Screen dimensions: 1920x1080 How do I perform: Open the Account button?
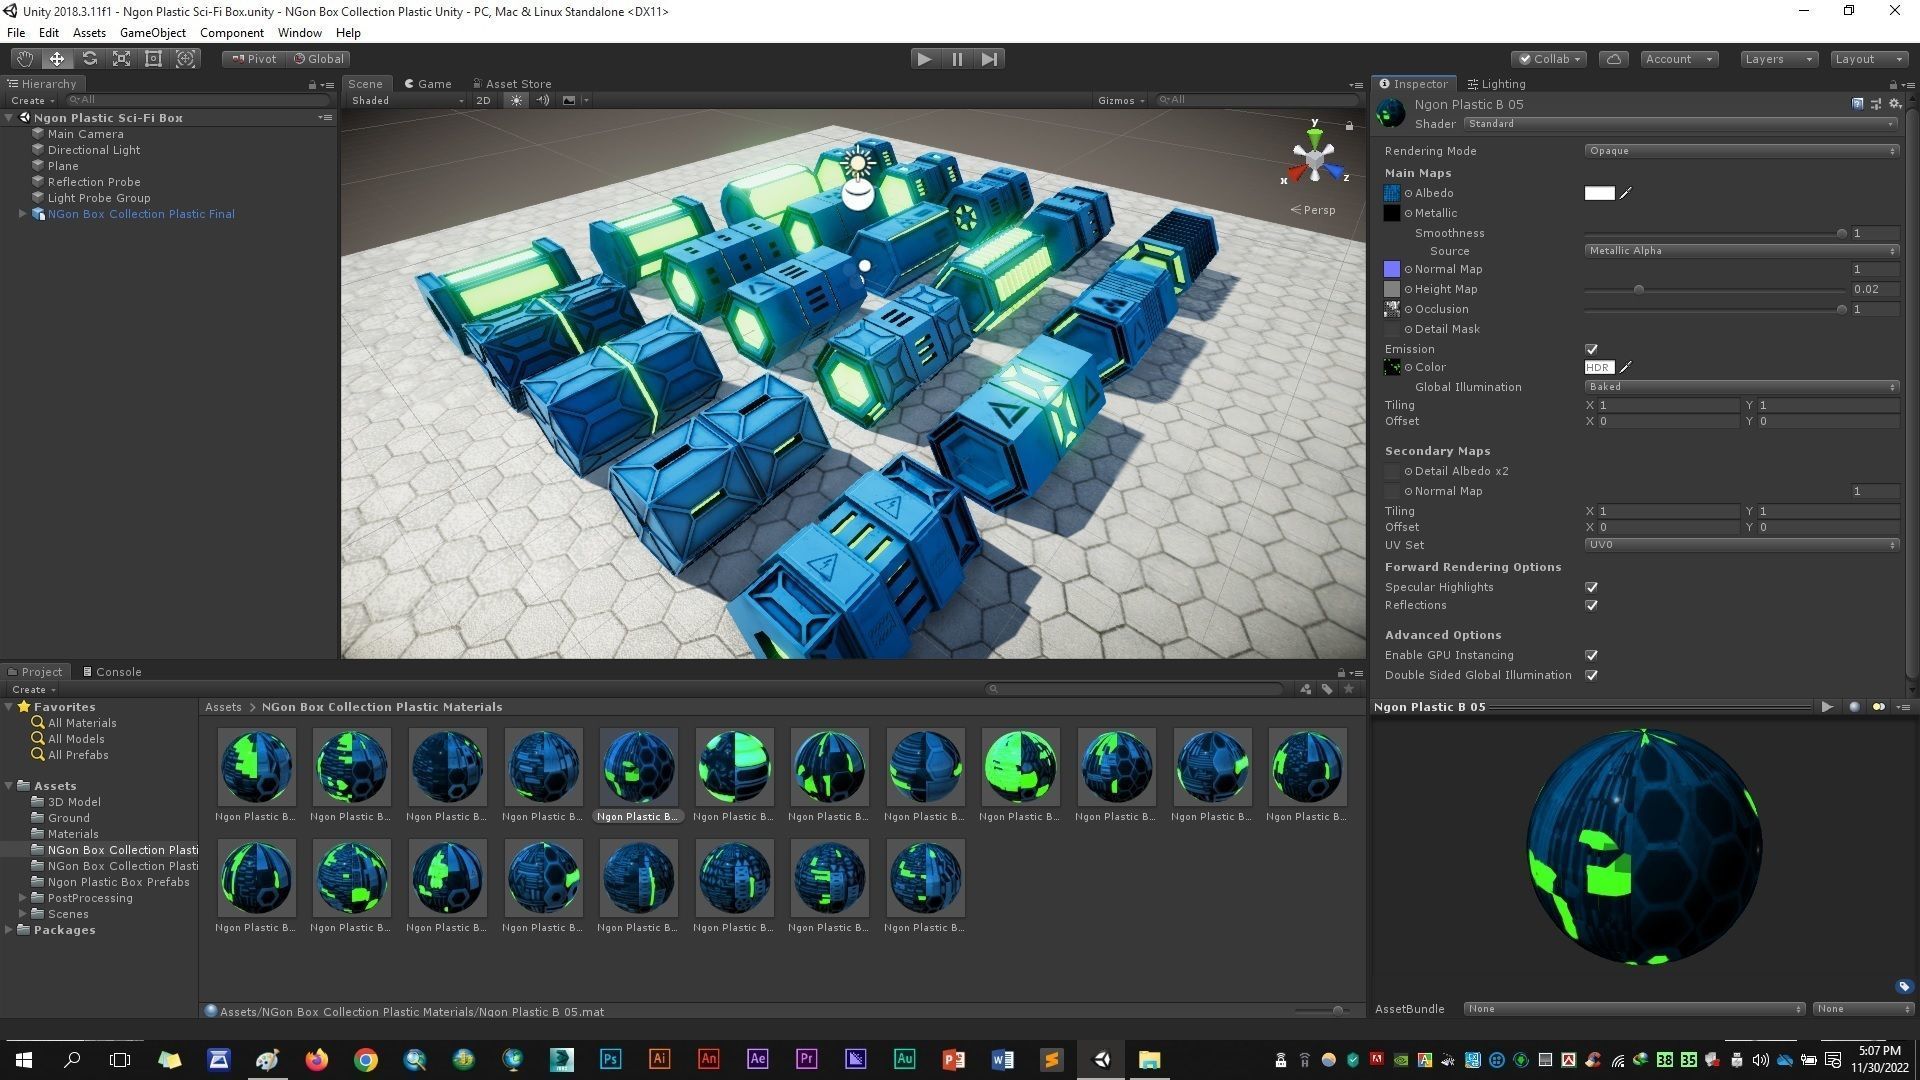(1679, 59)
